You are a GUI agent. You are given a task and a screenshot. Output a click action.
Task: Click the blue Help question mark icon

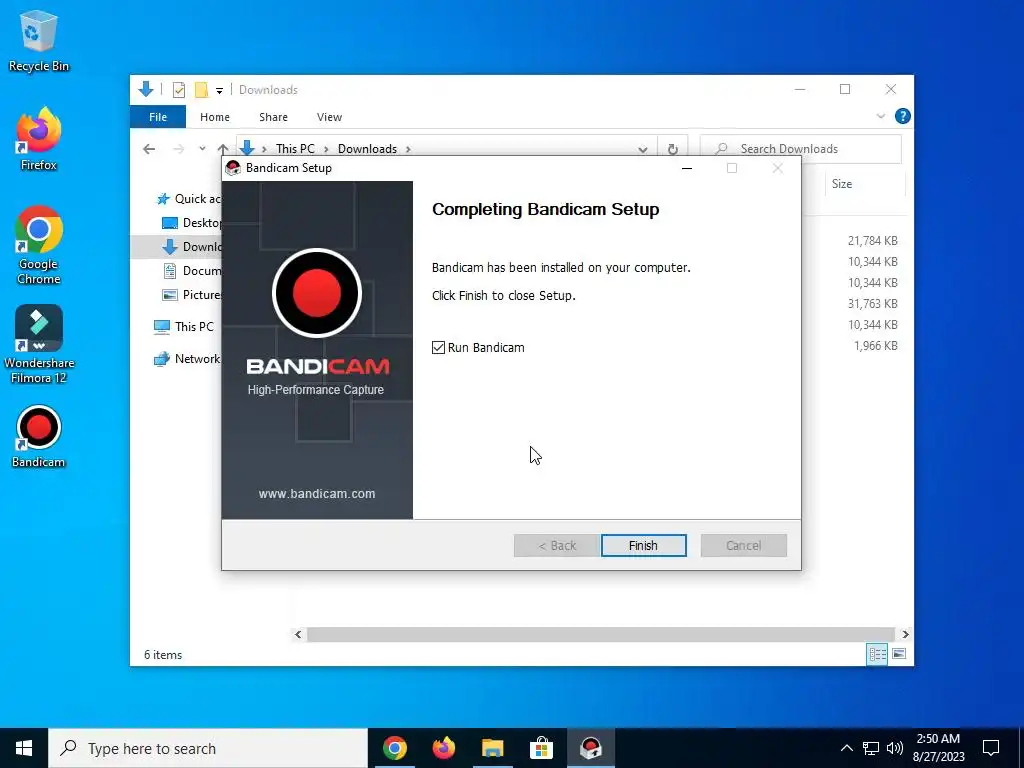pyautogui.click(x=903, y=116)
